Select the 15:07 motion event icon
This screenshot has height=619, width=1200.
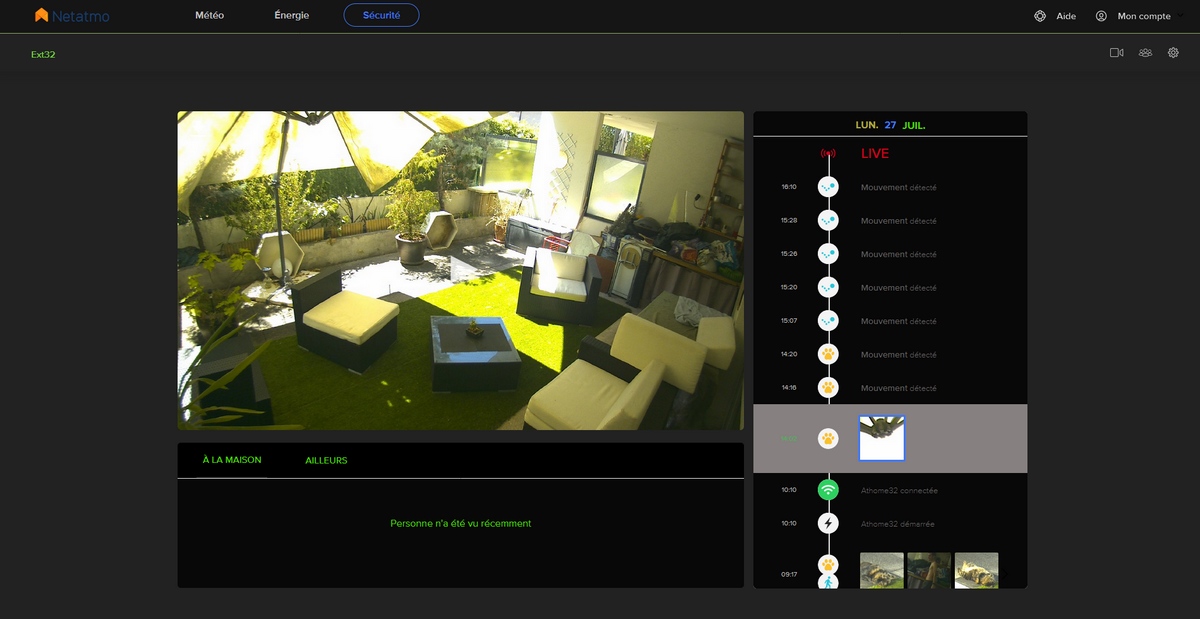tap(828, 321)
